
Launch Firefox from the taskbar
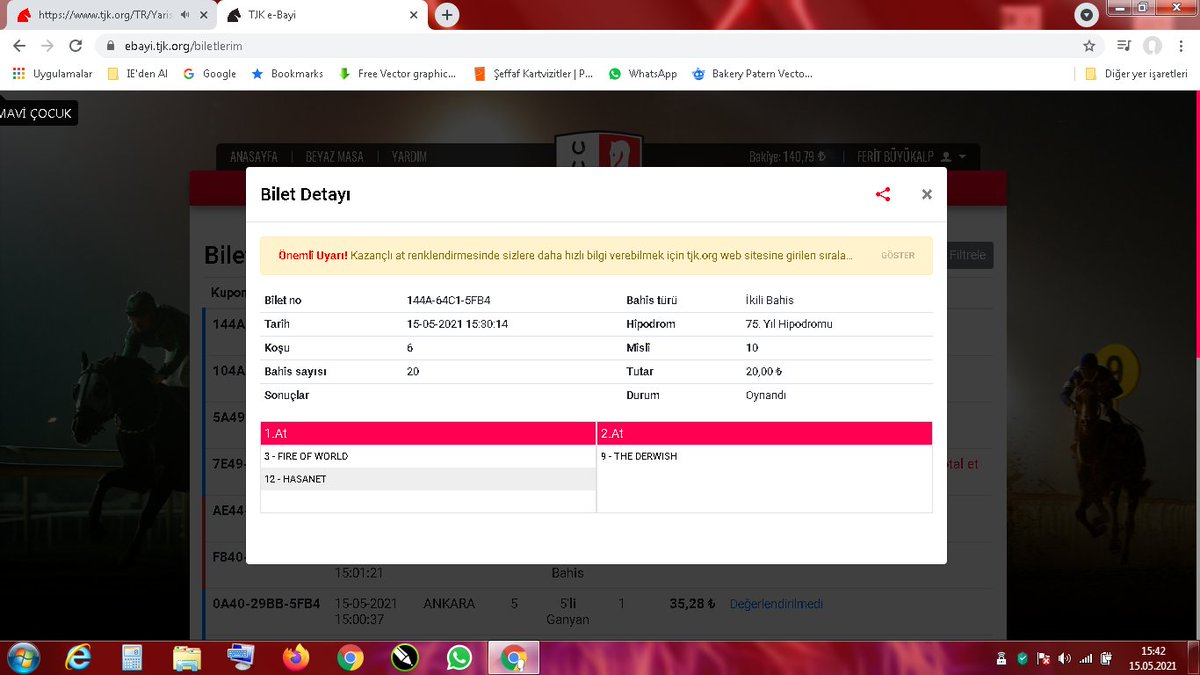296,658
